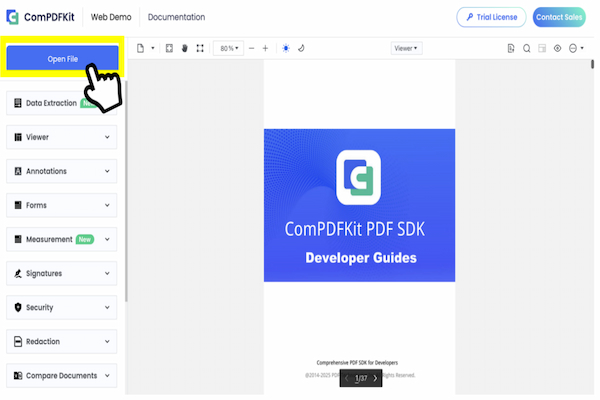Open the Web Demo tab
600x400 pixels.
[111, 17]
